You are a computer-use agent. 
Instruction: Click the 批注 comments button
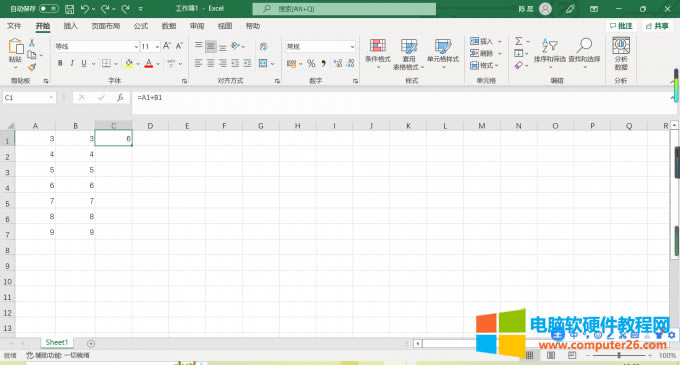(621, 26)
